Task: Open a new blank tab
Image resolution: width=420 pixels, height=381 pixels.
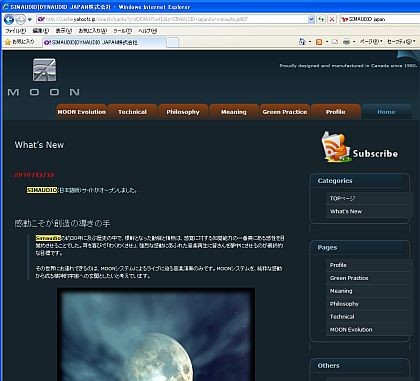Action: 172,42
